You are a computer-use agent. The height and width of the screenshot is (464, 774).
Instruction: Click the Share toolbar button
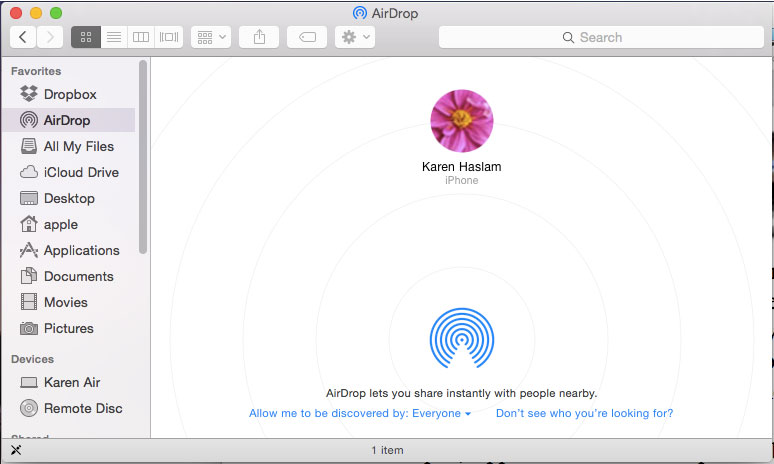coord(259,37)
